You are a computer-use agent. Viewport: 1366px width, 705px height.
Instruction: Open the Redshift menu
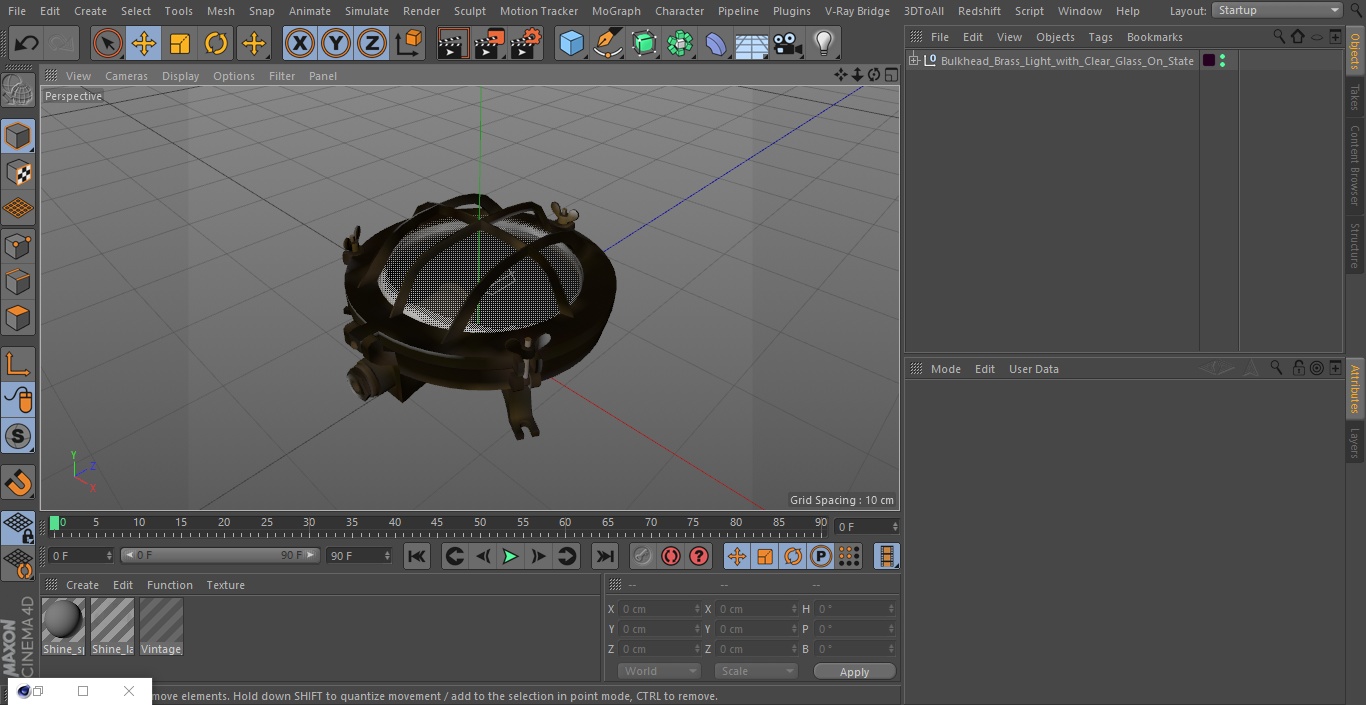pyautogui.click(x=979, y=11)
